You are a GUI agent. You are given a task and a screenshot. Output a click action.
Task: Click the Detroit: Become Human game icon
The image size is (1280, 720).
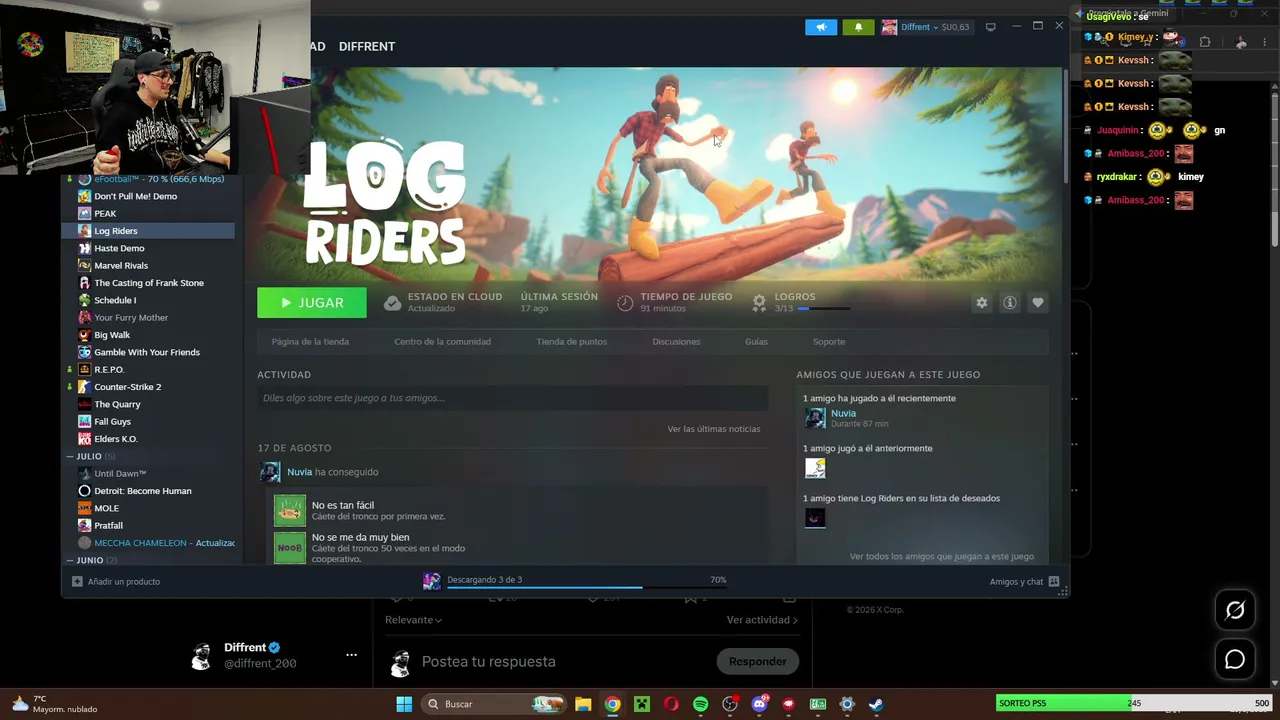[x=84, y=491]
